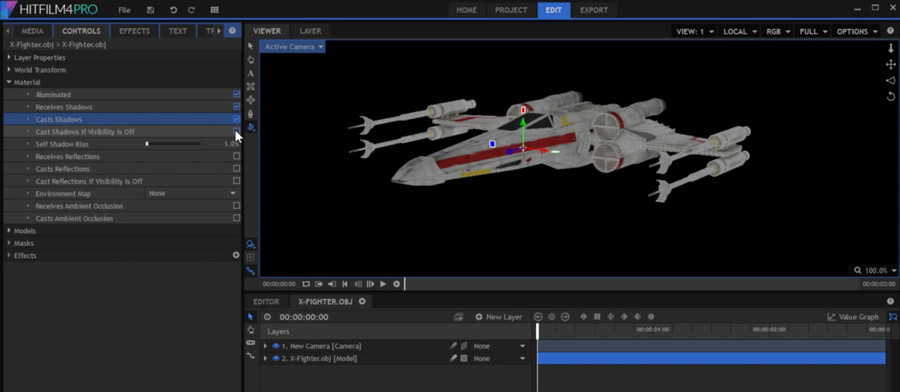This screenshot has height=392, width=900.
Task: Enable Receives Ambient Occlusion checkbox
Action: tap(236, 205)
